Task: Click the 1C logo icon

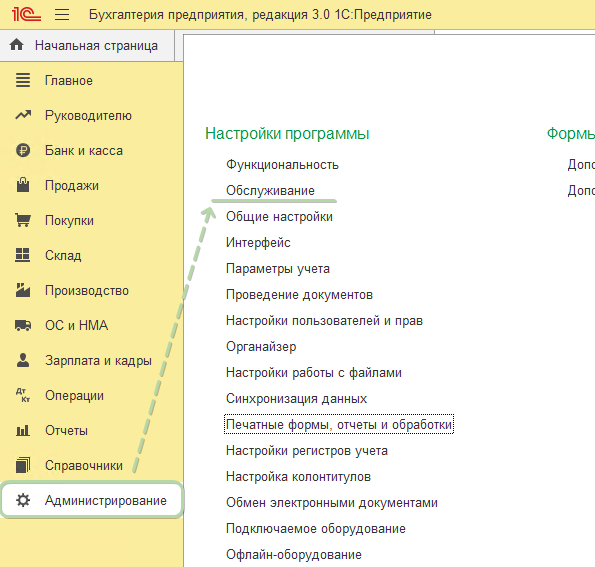Action: pyautogui.click(x=26, y=14)
